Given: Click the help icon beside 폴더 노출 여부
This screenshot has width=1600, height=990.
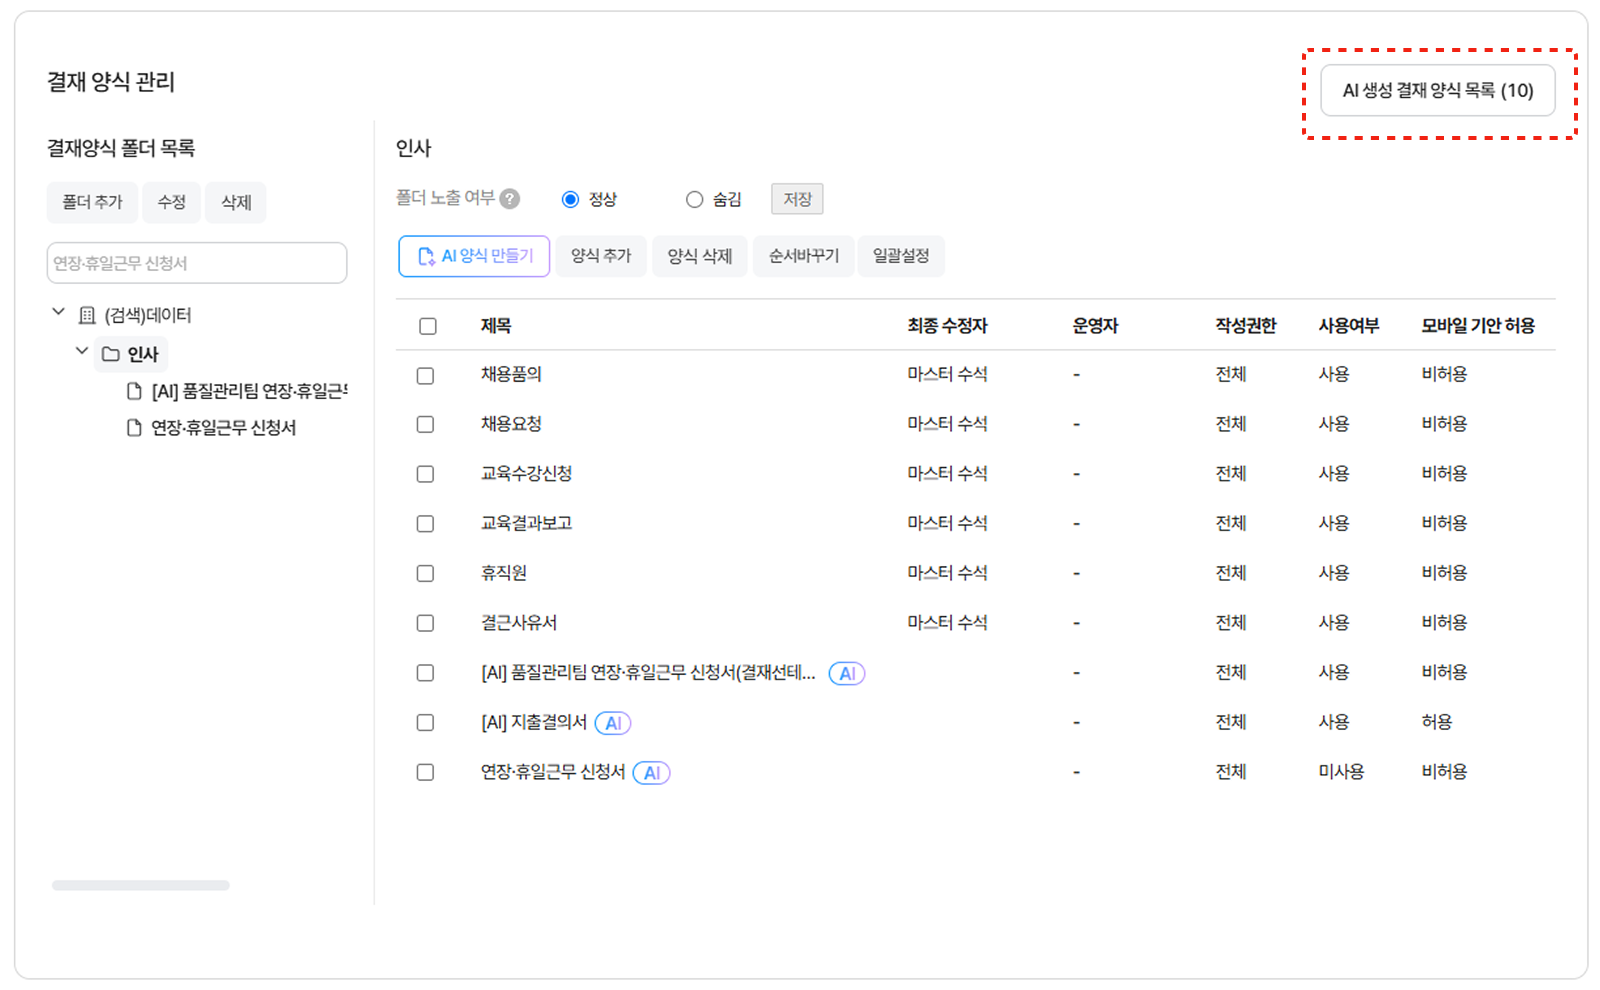Looking at the screenshot, I should [x=510, y=199].
